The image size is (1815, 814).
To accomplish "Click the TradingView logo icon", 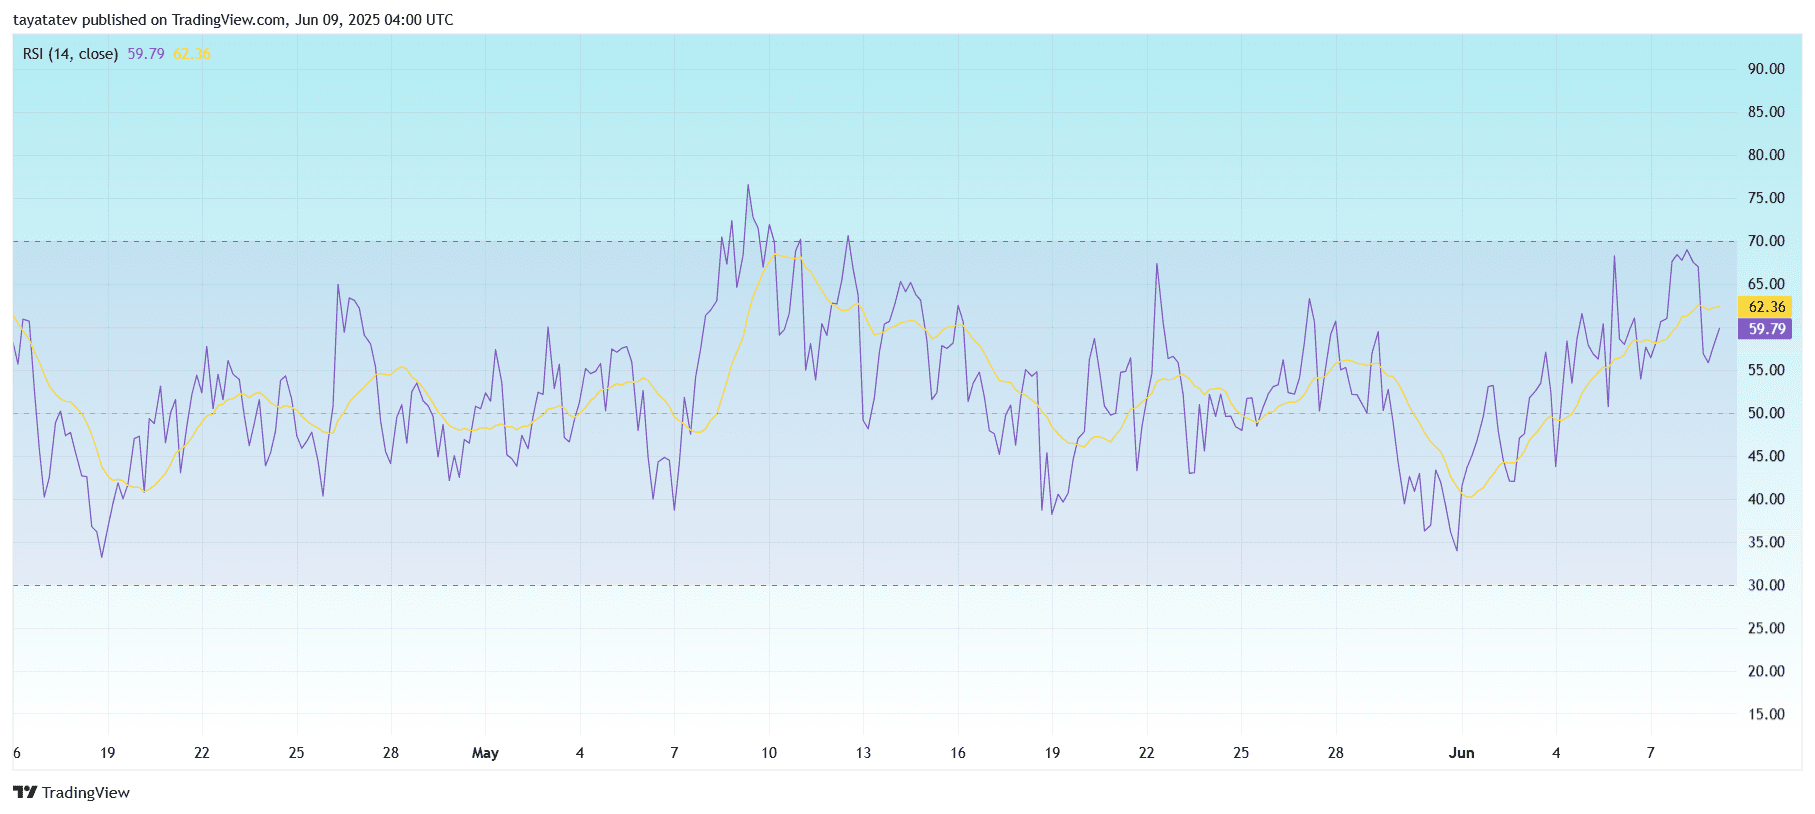I will 25,792.
